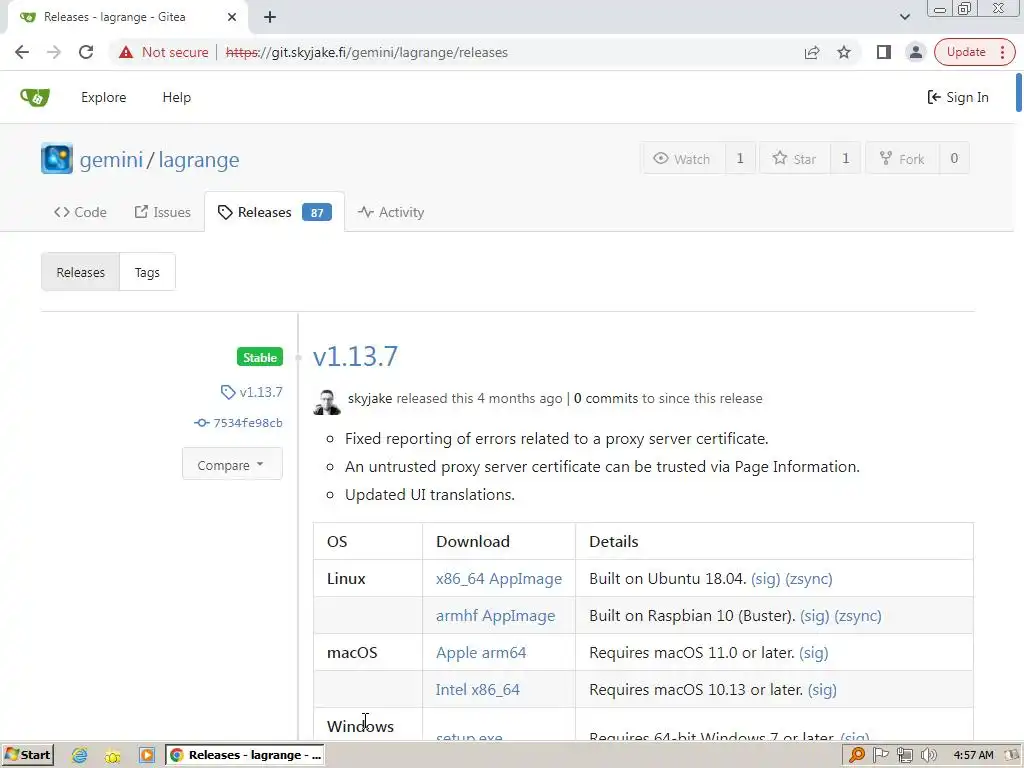
Task: Open the v1.13.7 release title
Action: coord(355,357)
